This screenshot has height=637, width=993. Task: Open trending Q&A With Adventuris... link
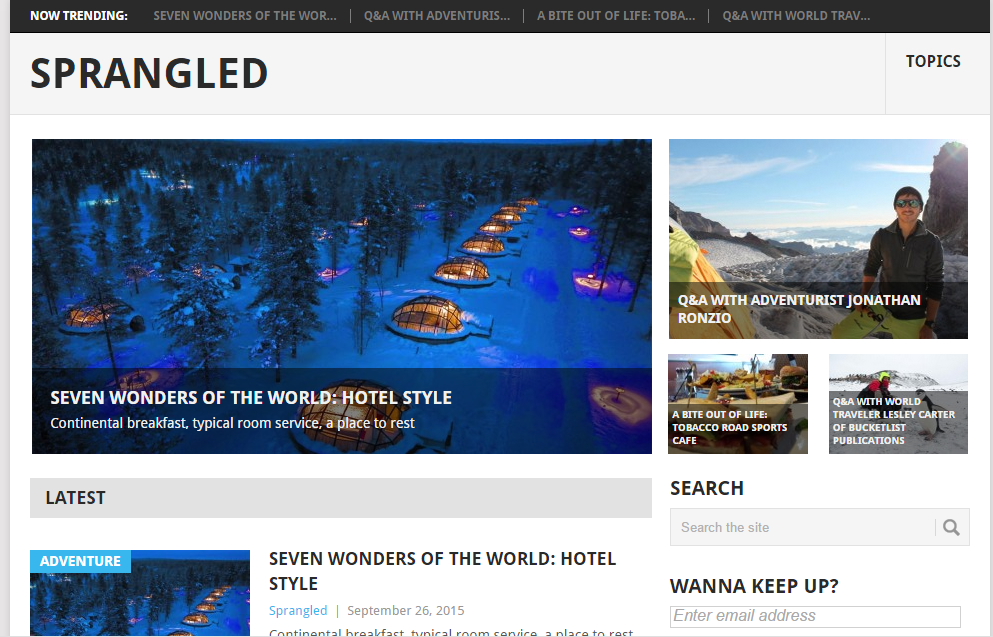(437, 16)
